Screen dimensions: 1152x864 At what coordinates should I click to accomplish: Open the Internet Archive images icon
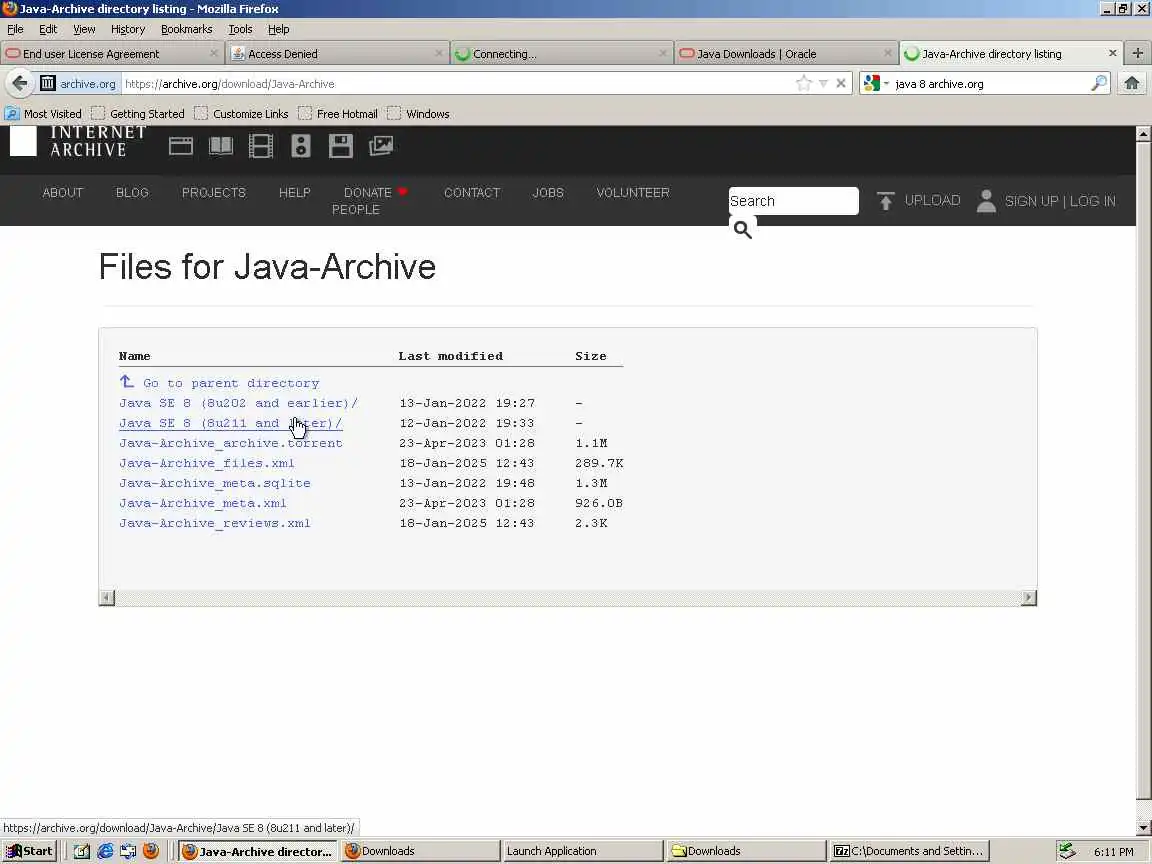point(381,146)
